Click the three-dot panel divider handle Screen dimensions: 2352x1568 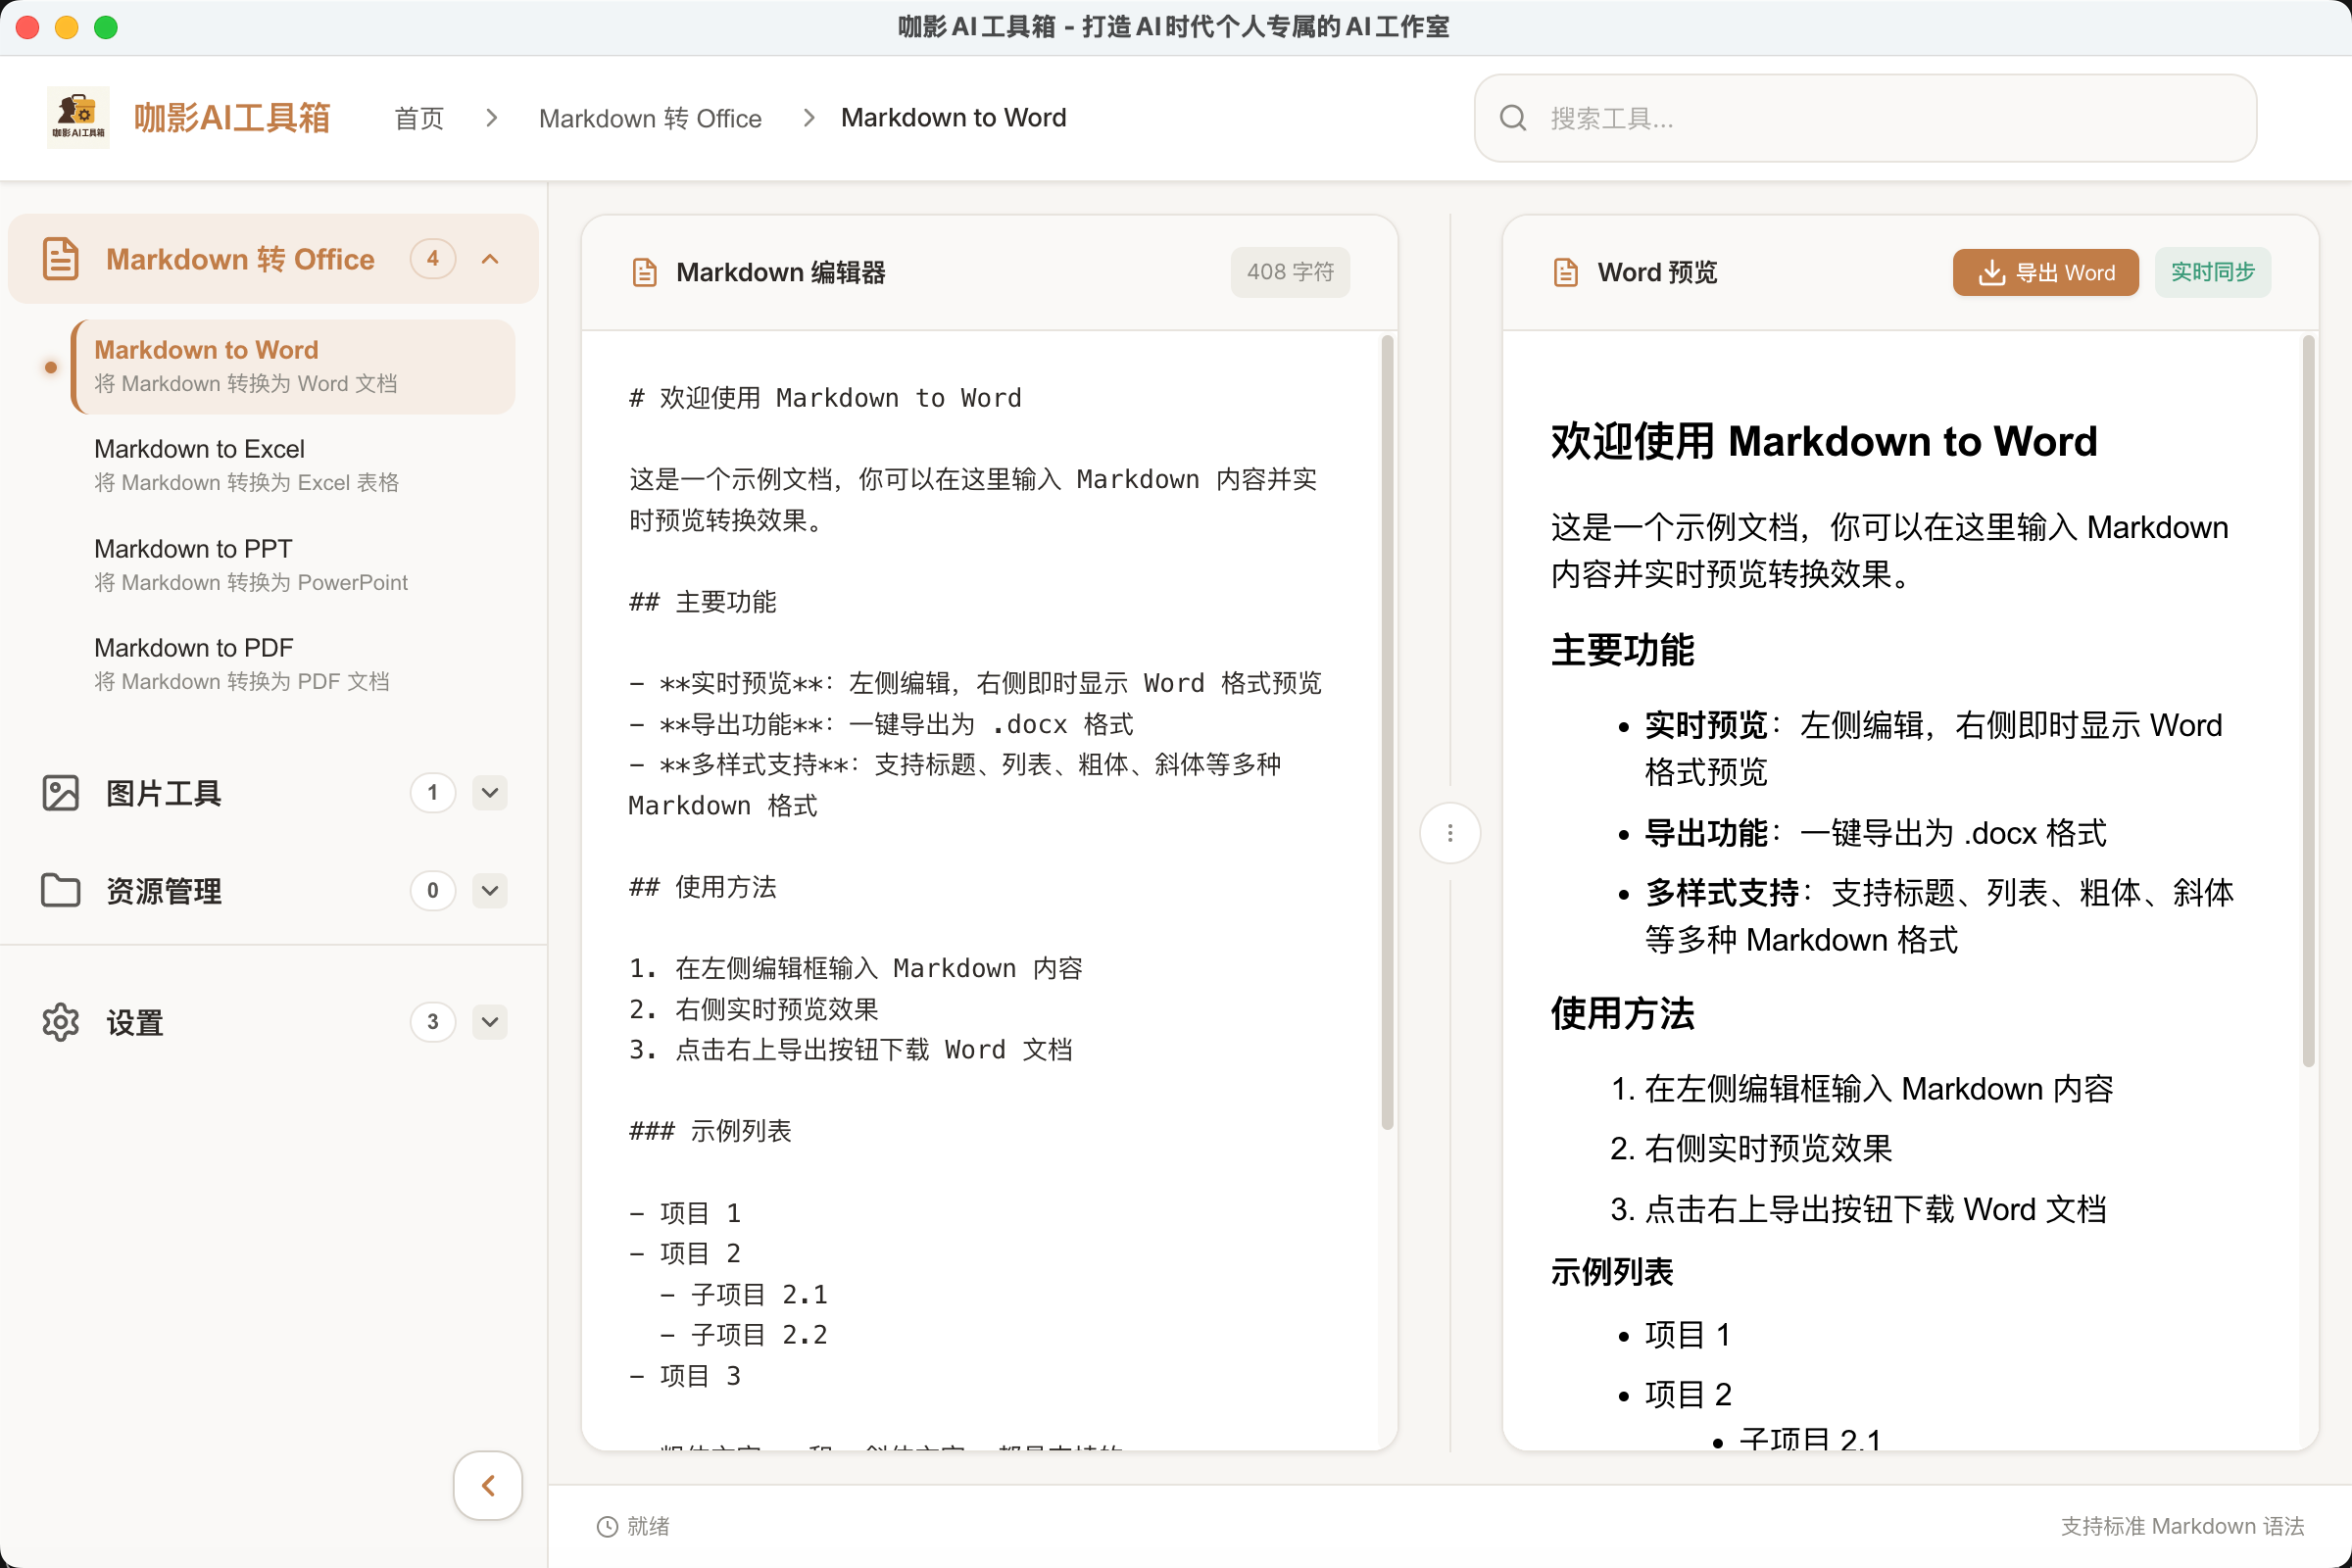pos(1449,832)
